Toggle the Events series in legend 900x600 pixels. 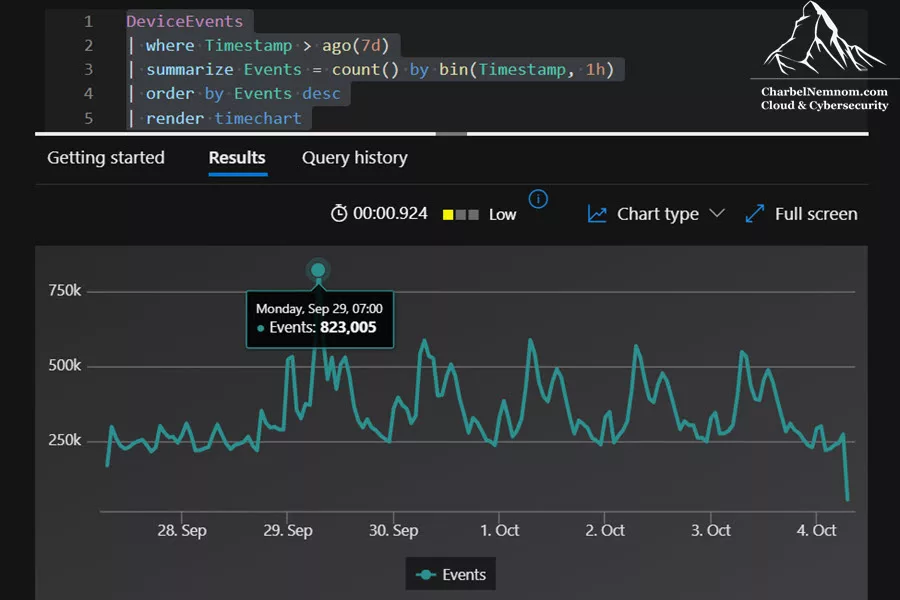point(451,574)
